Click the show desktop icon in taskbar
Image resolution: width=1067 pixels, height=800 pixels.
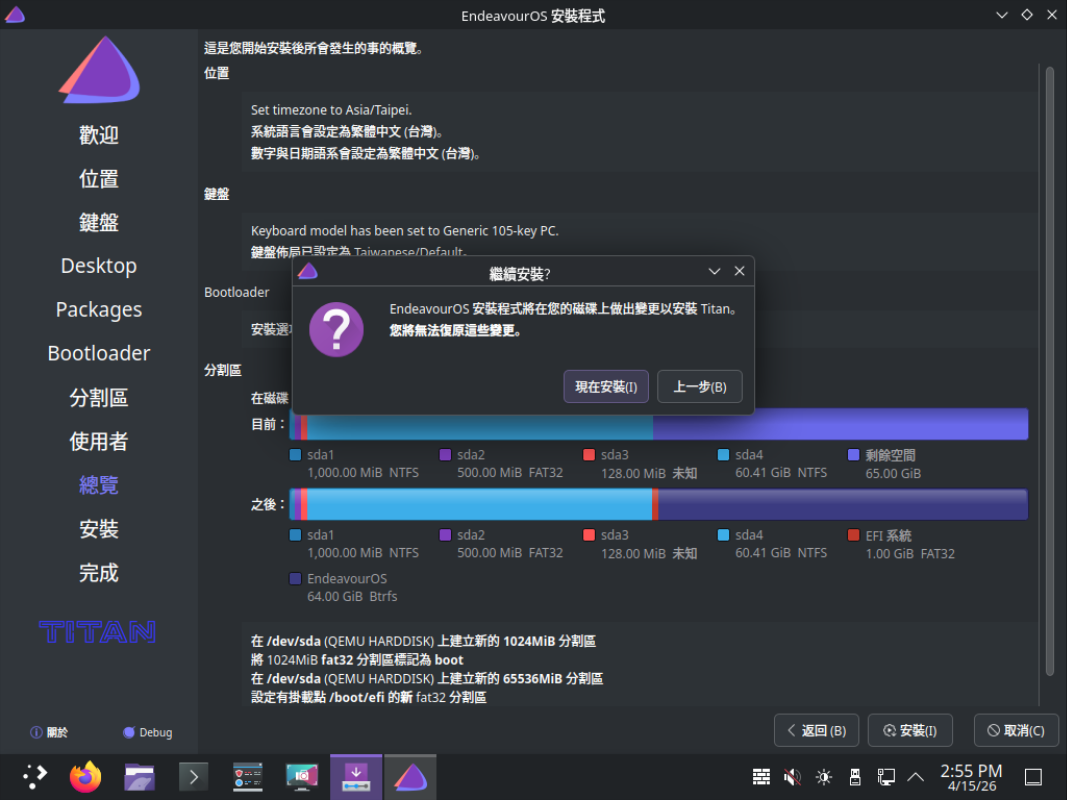pos(1034,777)
